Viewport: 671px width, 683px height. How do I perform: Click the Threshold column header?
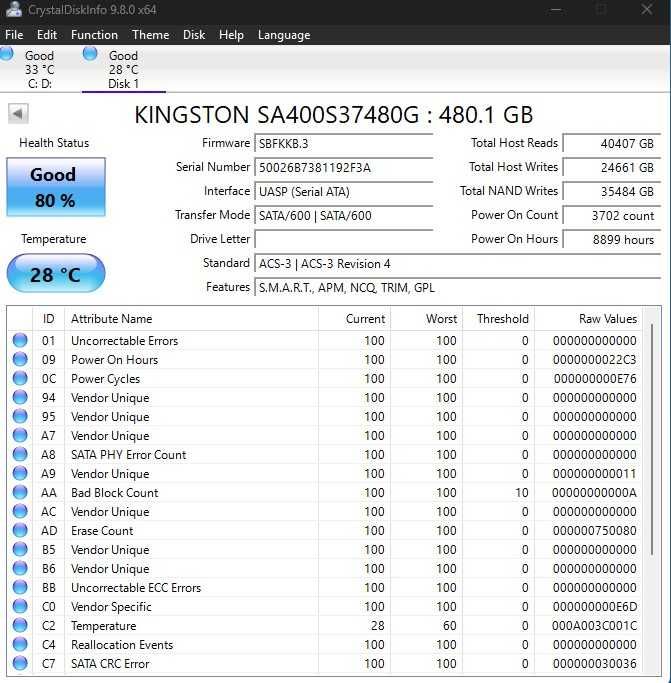(498, 319)
